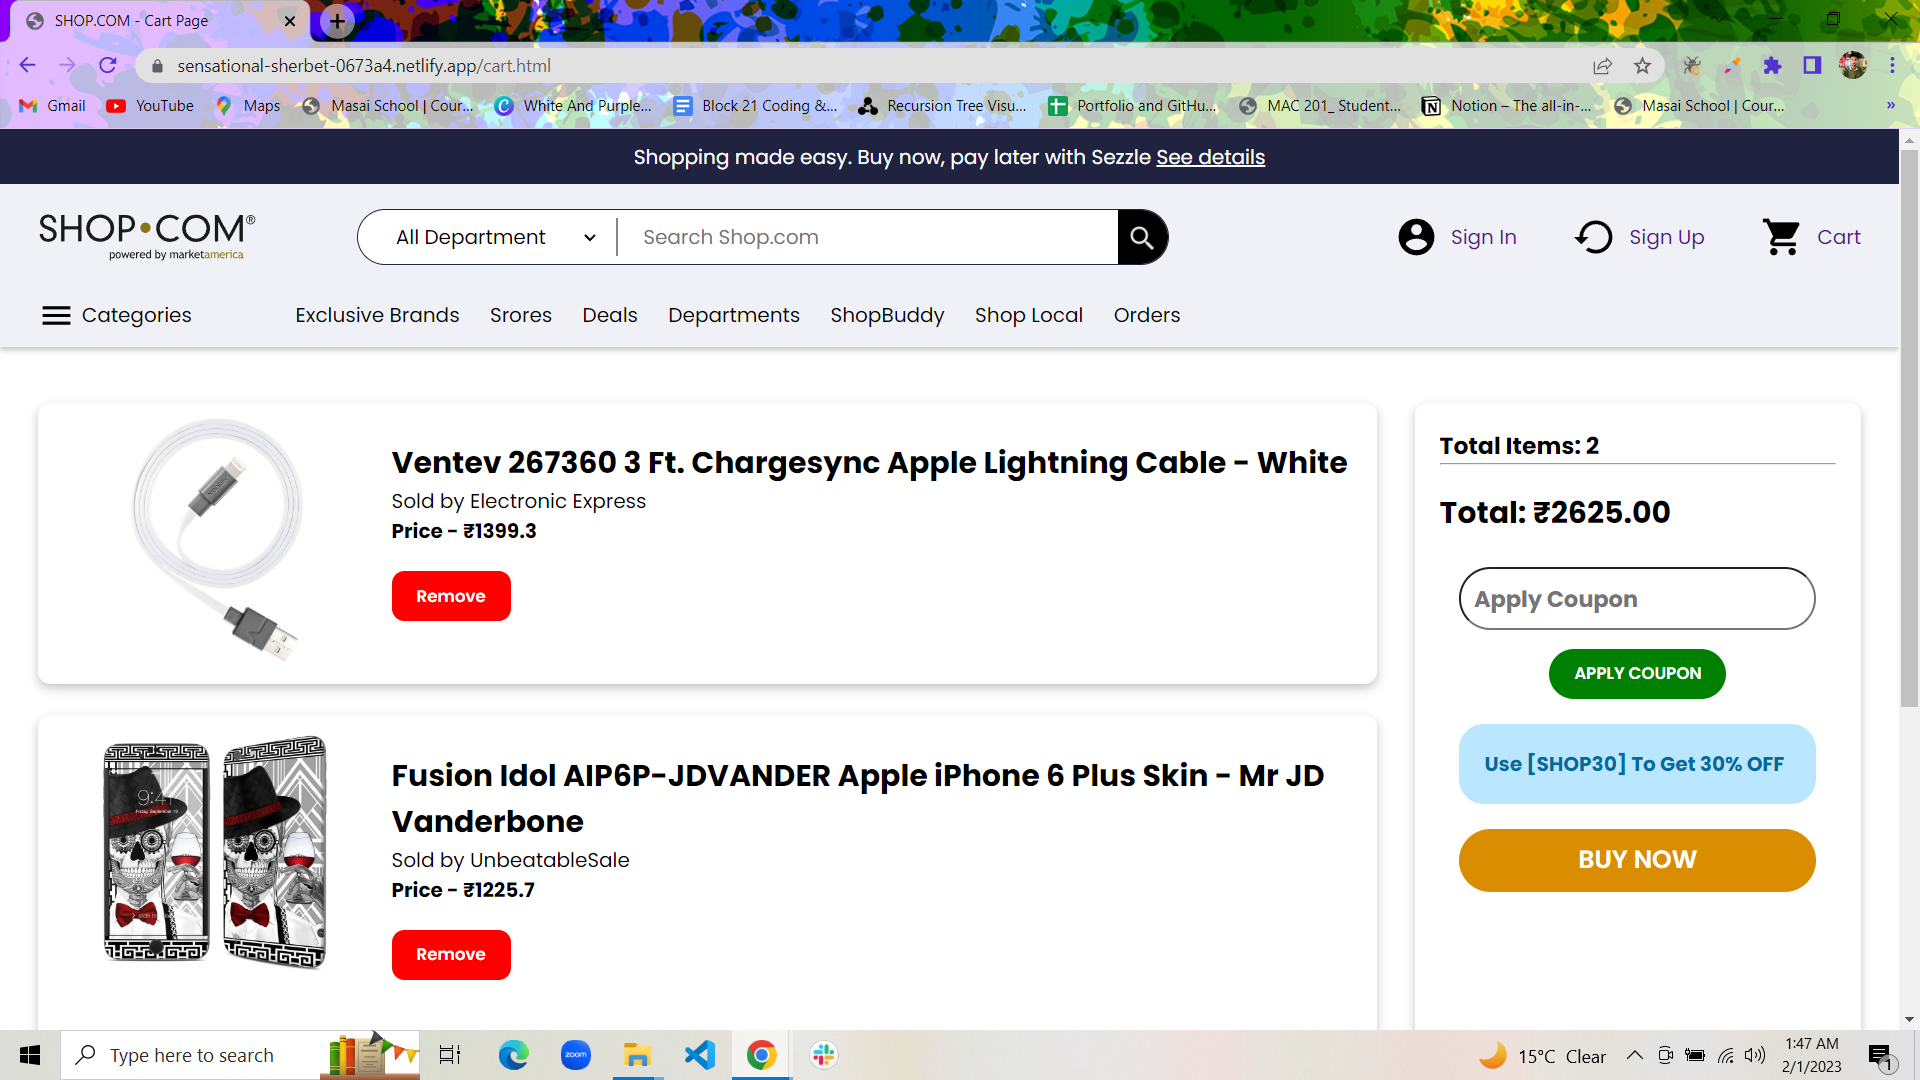This screenshot has width=1920, height=1080.
Task: Reload the page with the refresh icon
Action: tap(108, 65)
